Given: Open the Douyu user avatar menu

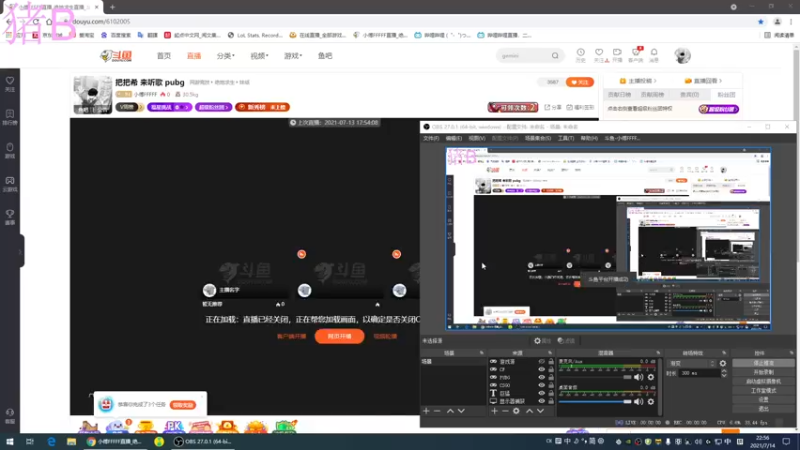Looking at the screenshot, I should point(682,56).
